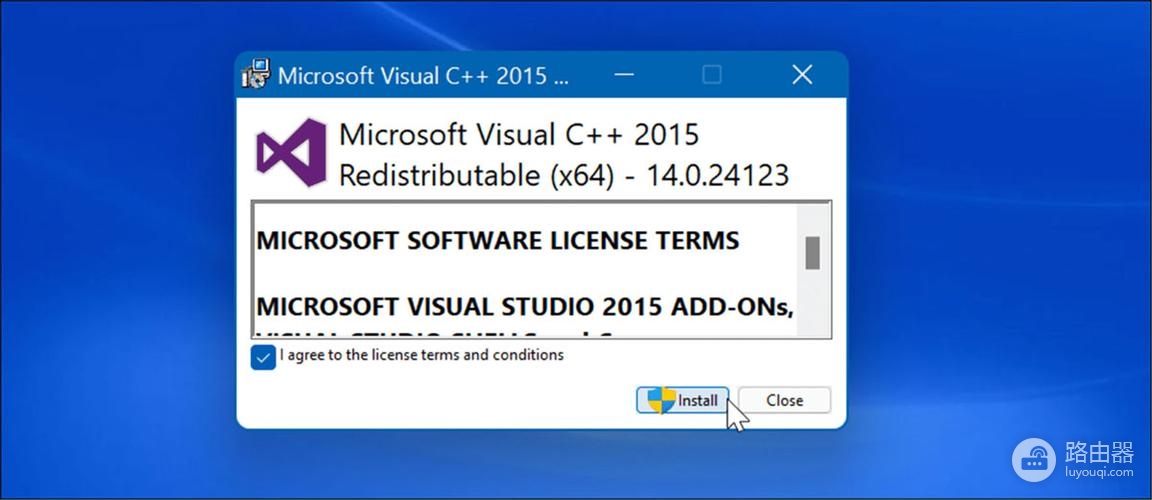The width and height of the screenshot is (1152, 500).
Task: Click the license text scrollbar thumb
Action: click(x=812, y=252)
